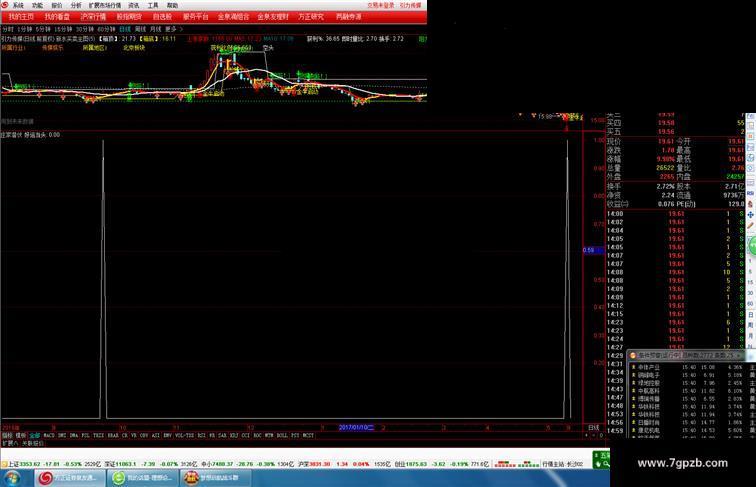The width and height of the screenshot is (756, 487).
Task: Click the 2017/01/10 date marker
Action: tap(356, 428)
